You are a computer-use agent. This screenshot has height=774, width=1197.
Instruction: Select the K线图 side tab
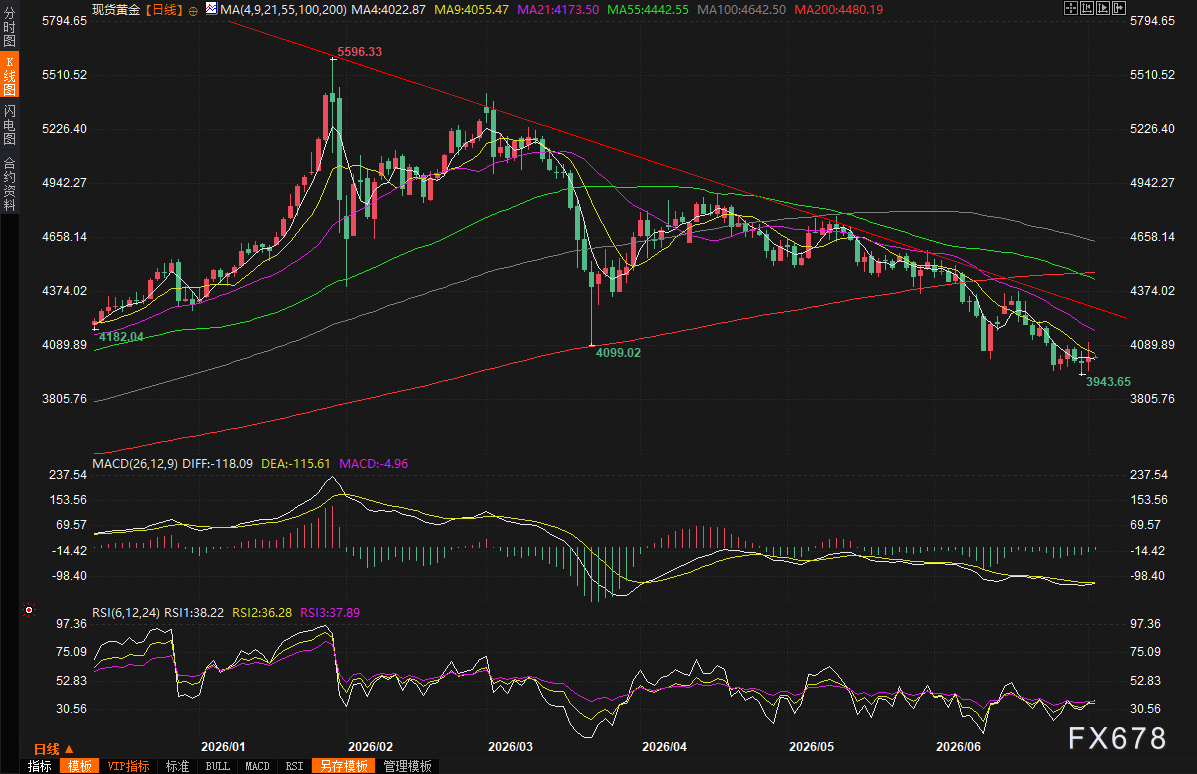[x=10, y=76]
